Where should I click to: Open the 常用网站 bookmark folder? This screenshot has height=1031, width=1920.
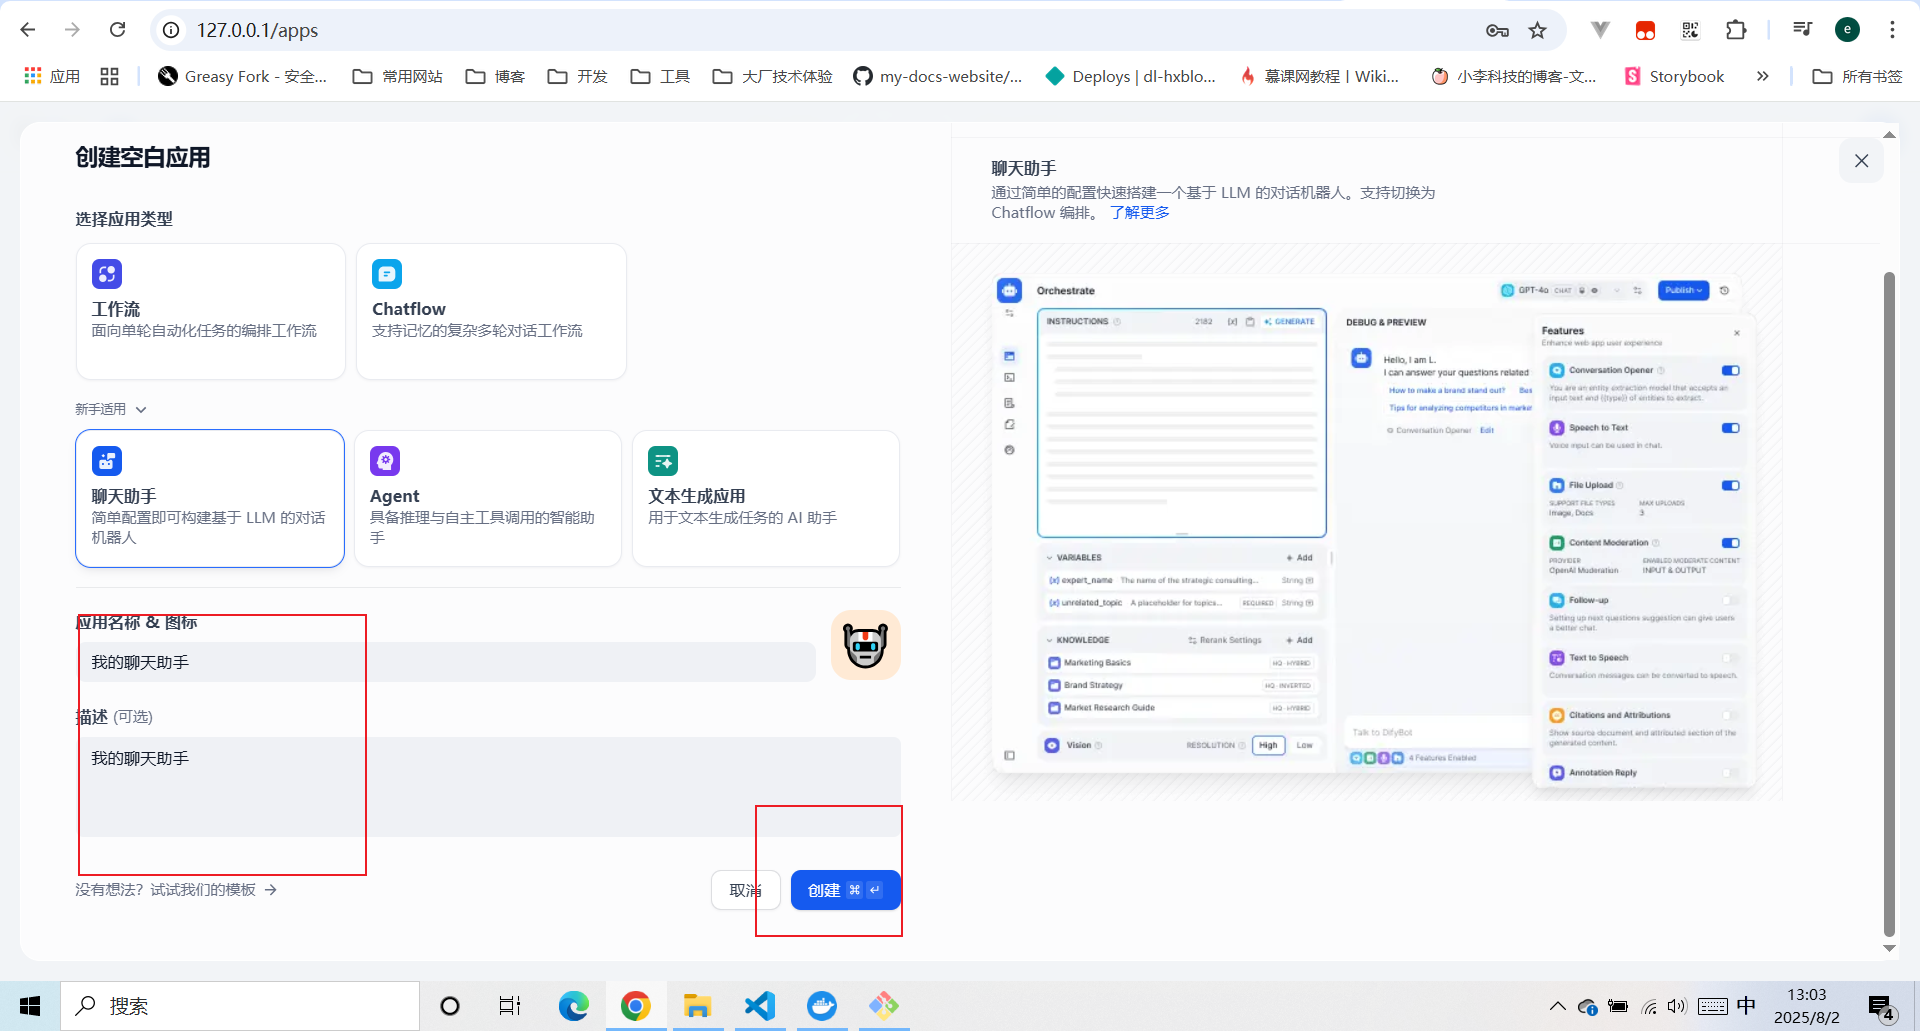tap(398, 76)
